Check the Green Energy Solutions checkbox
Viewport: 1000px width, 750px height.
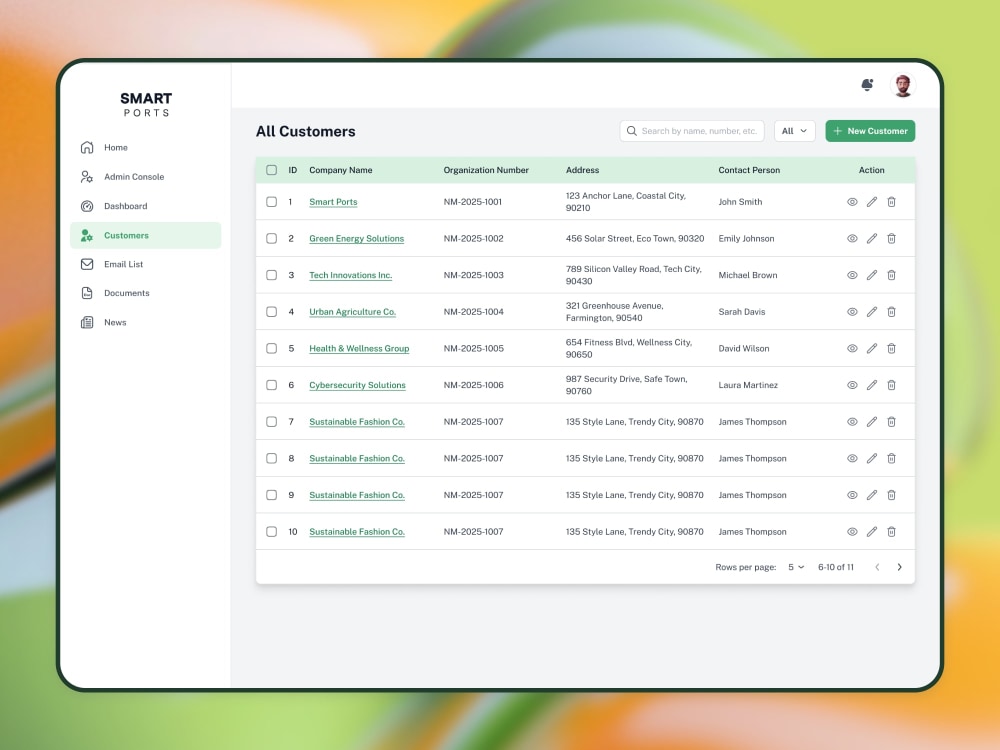click(x=272, y=239)
